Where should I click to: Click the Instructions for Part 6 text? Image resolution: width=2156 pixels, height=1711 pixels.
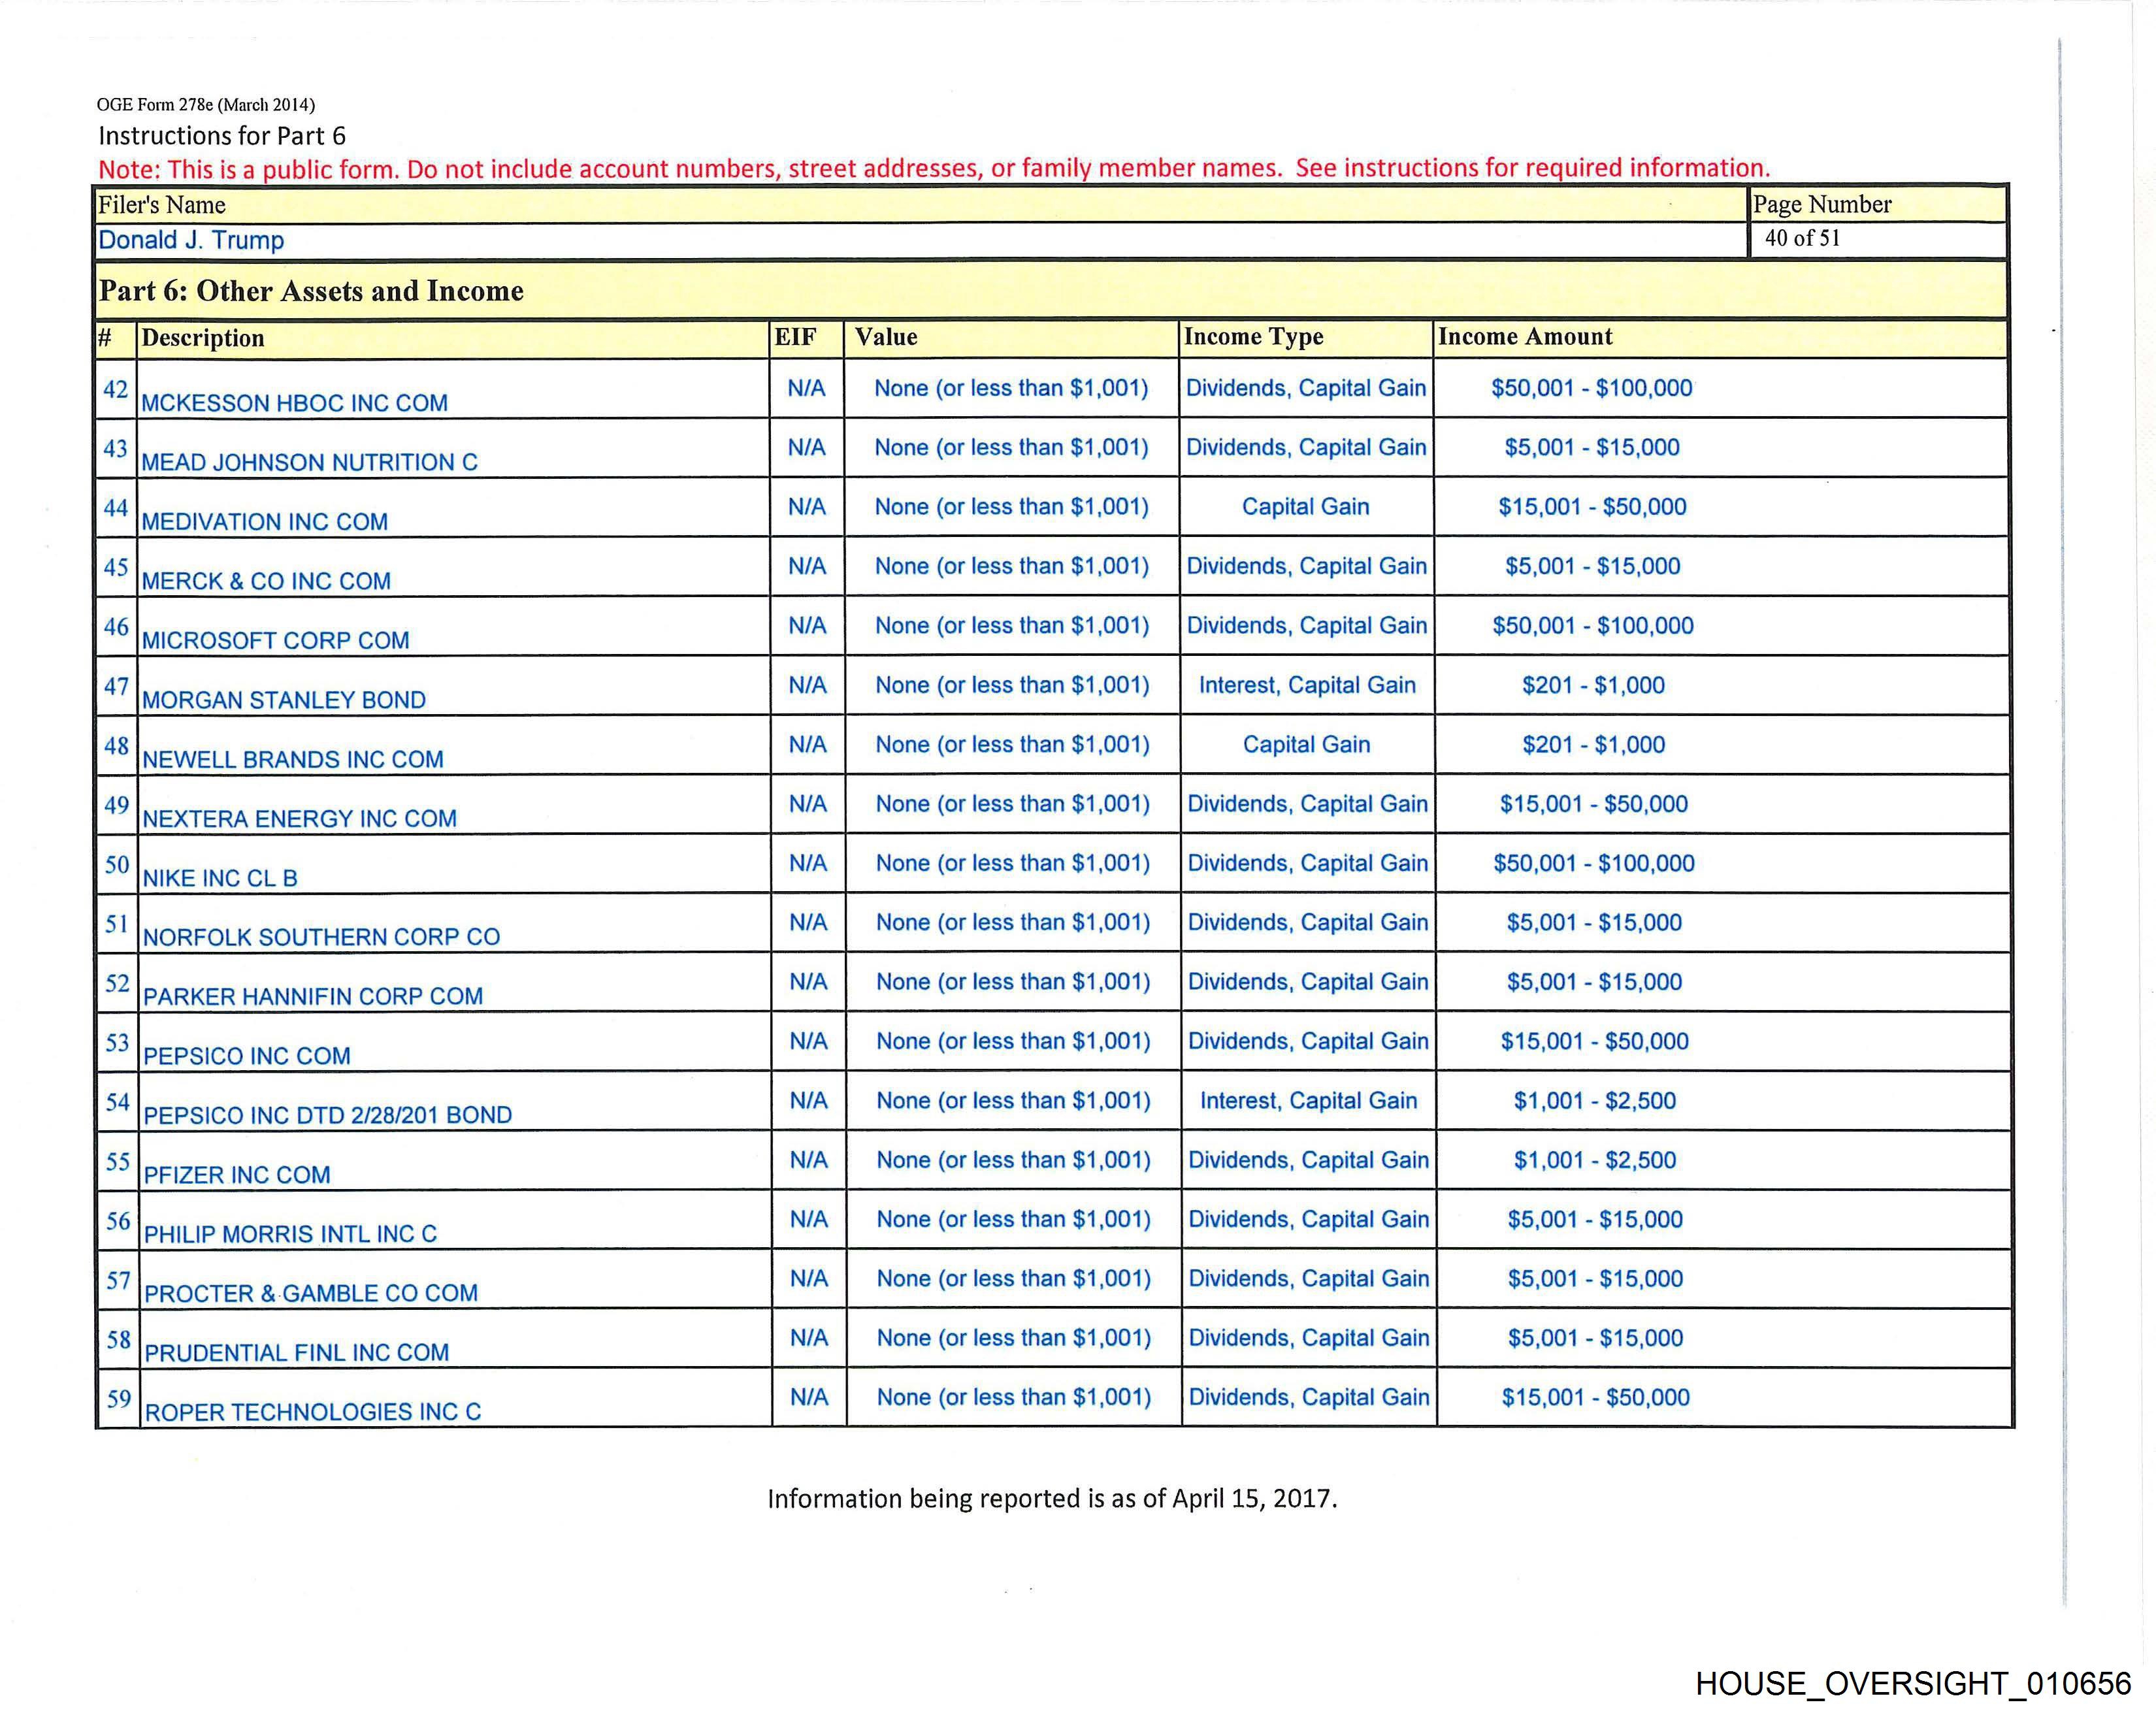point(222,136)
